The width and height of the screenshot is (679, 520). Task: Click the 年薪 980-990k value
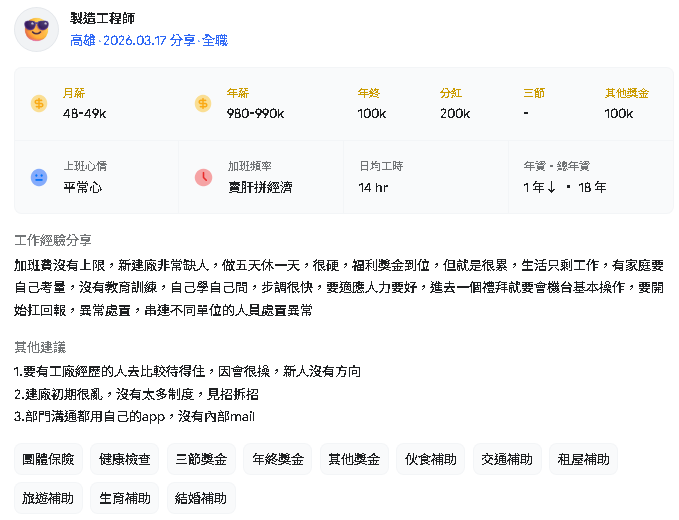[x=255, y=113]
